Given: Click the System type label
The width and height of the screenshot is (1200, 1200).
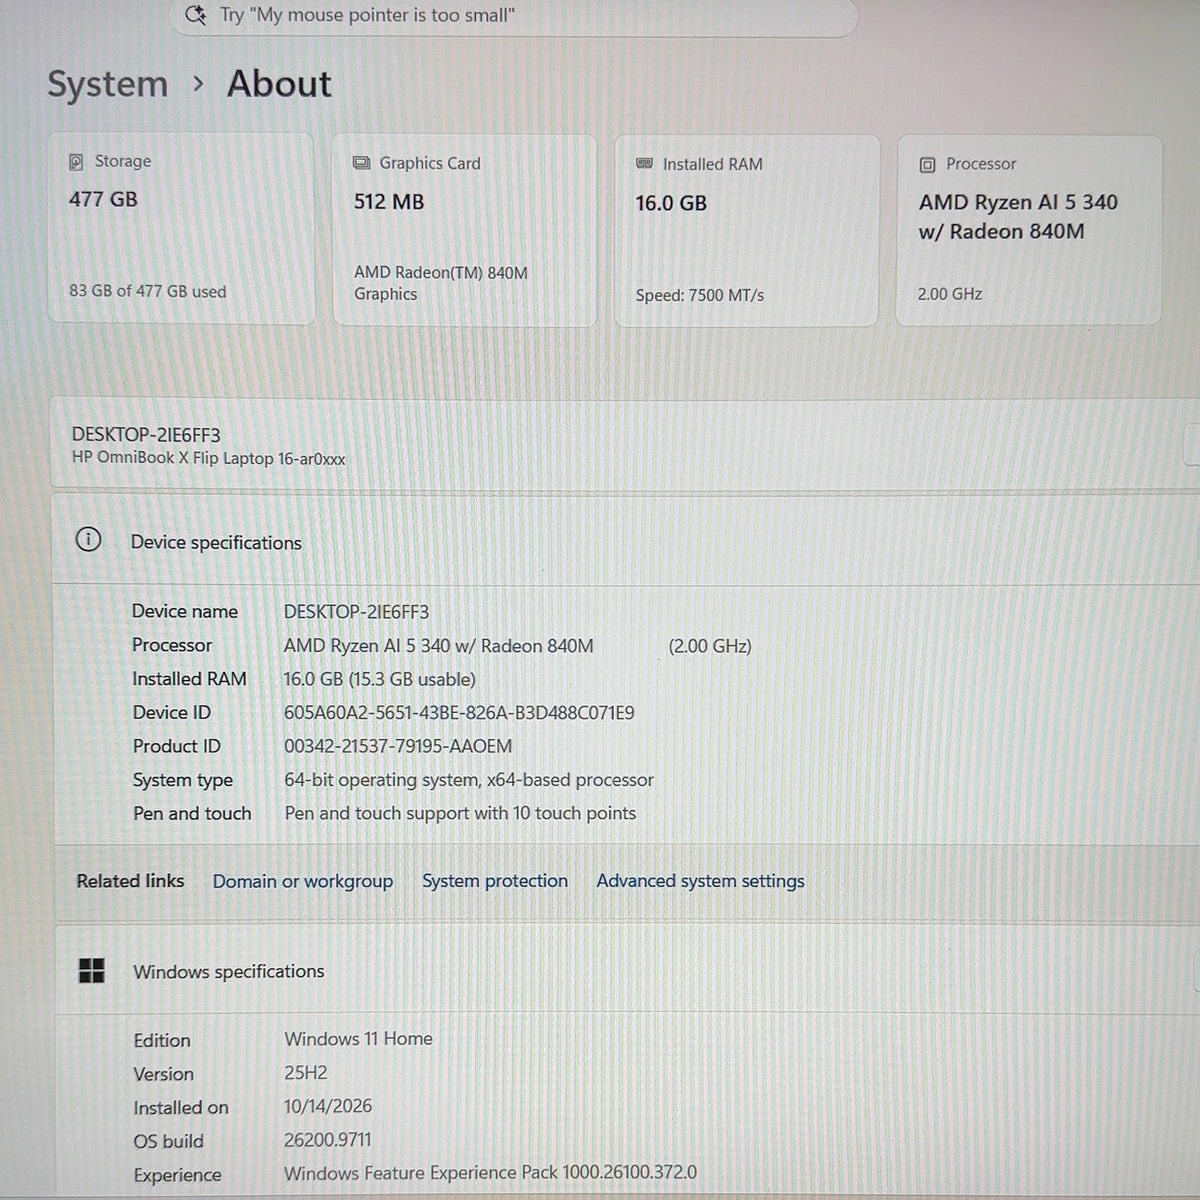Looking at the screenshot, I should 183,780.
